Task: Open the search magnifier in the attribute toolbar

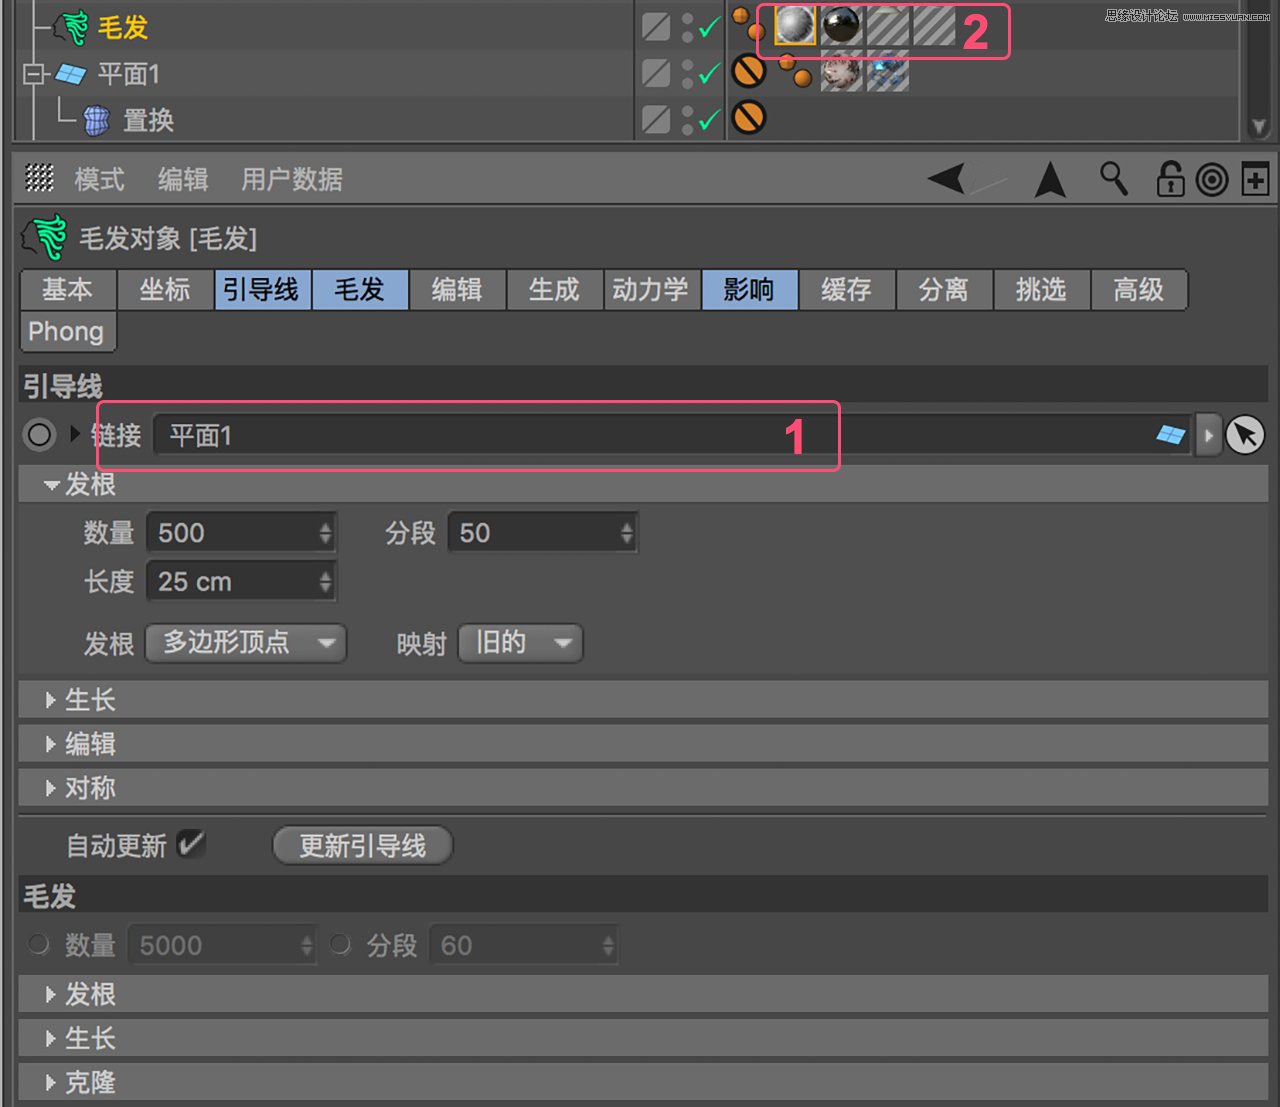Action: coord(1113,180)
